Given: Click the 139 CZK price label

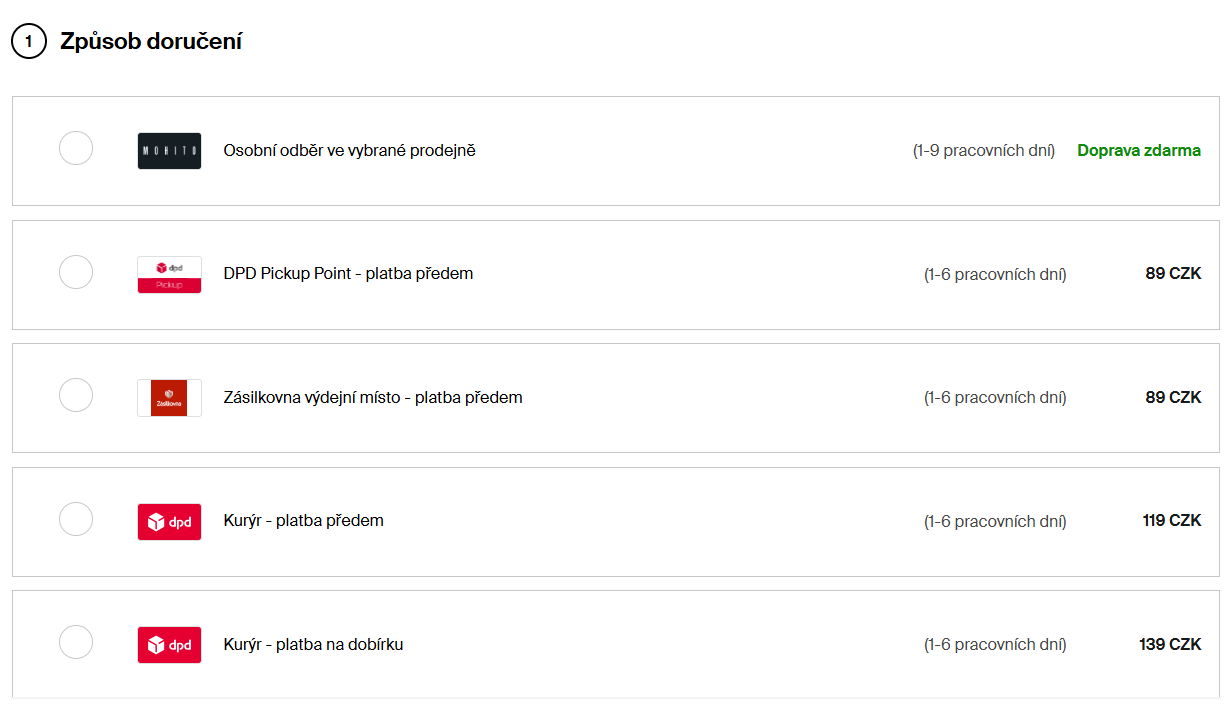Looking at the screenshot, I should click(1170, 645).
